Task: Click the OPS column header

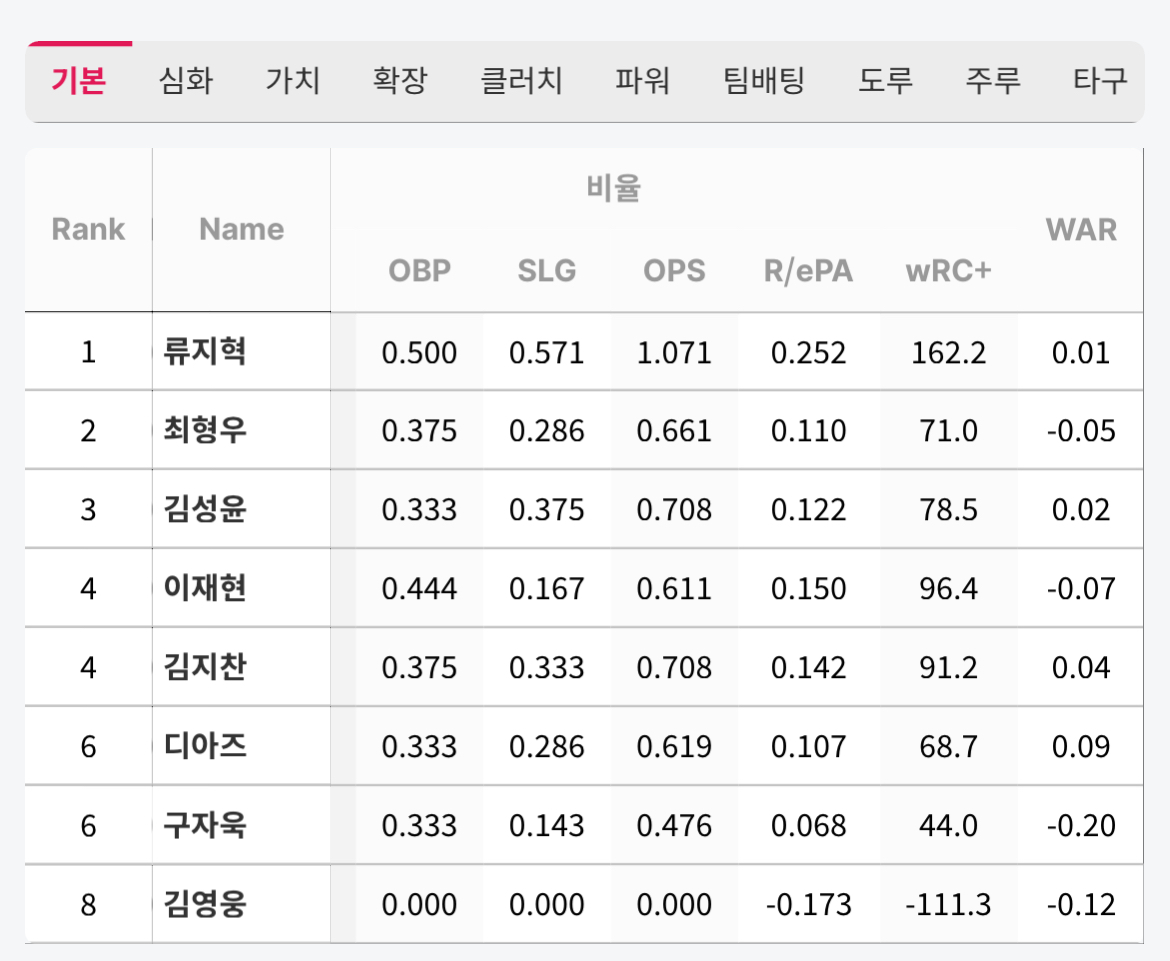Action: pyautogui.click(x=674, y=271)
